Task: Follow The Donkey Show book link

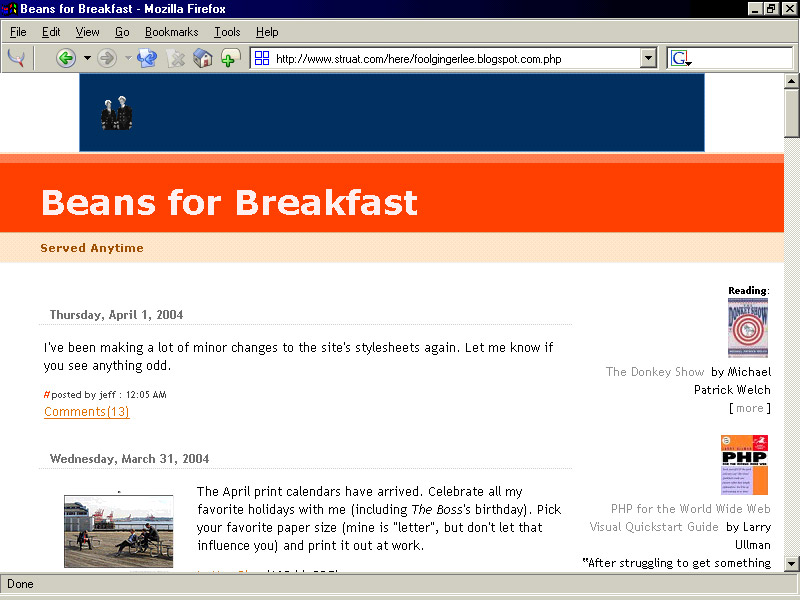Action: (655, 372)
